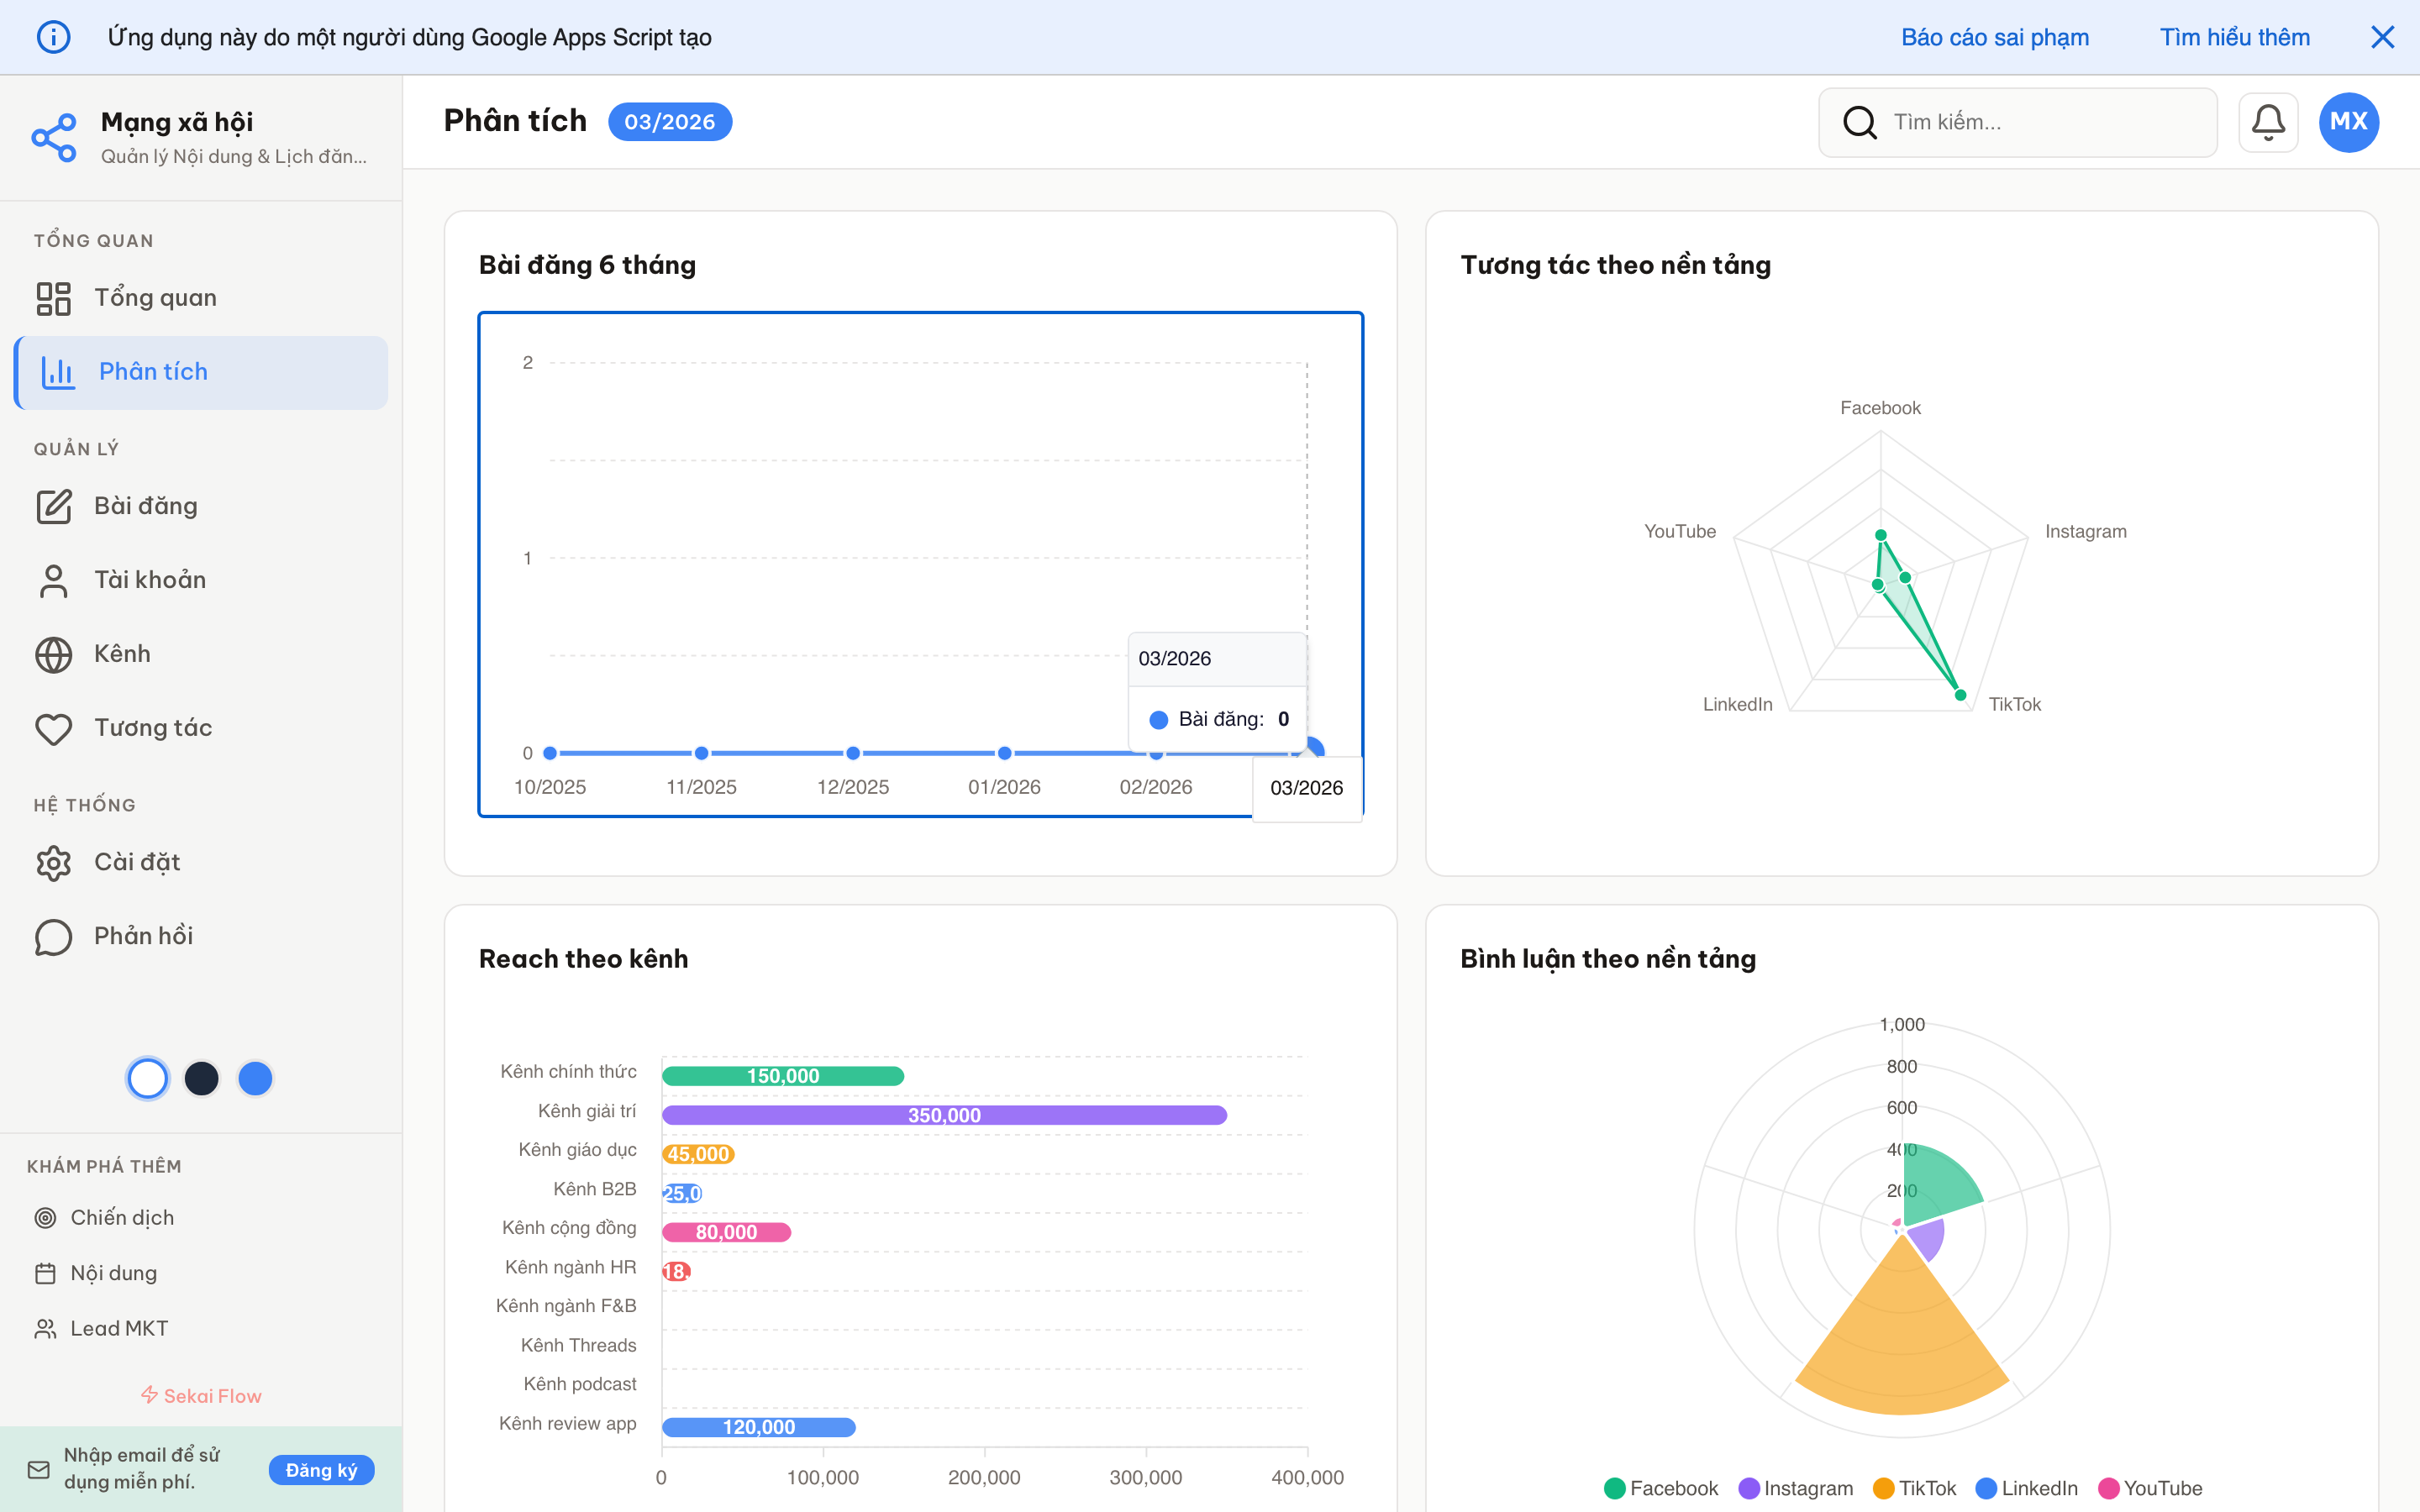Click the Bài đăng edit pencil icon

54,506
